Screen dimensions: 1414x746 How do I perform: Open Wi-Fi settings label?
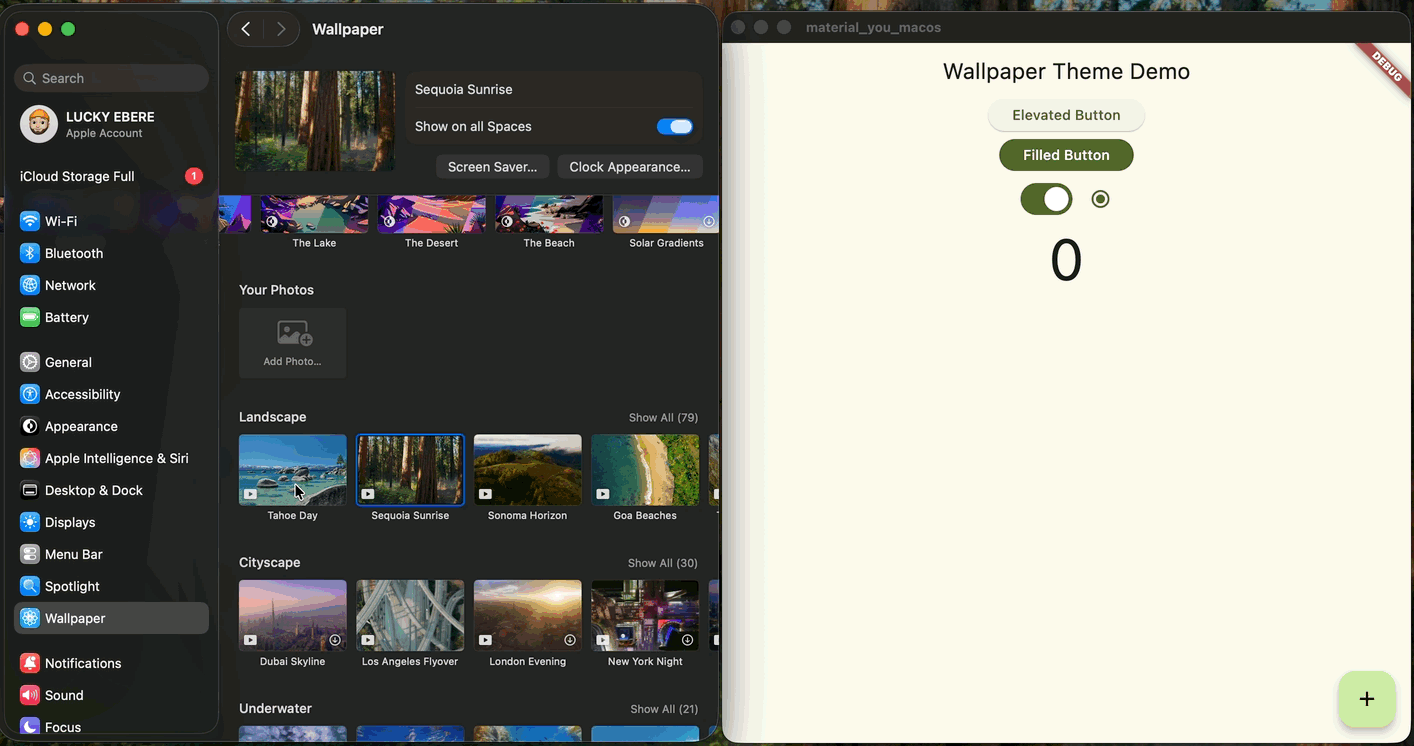point(61,221)
